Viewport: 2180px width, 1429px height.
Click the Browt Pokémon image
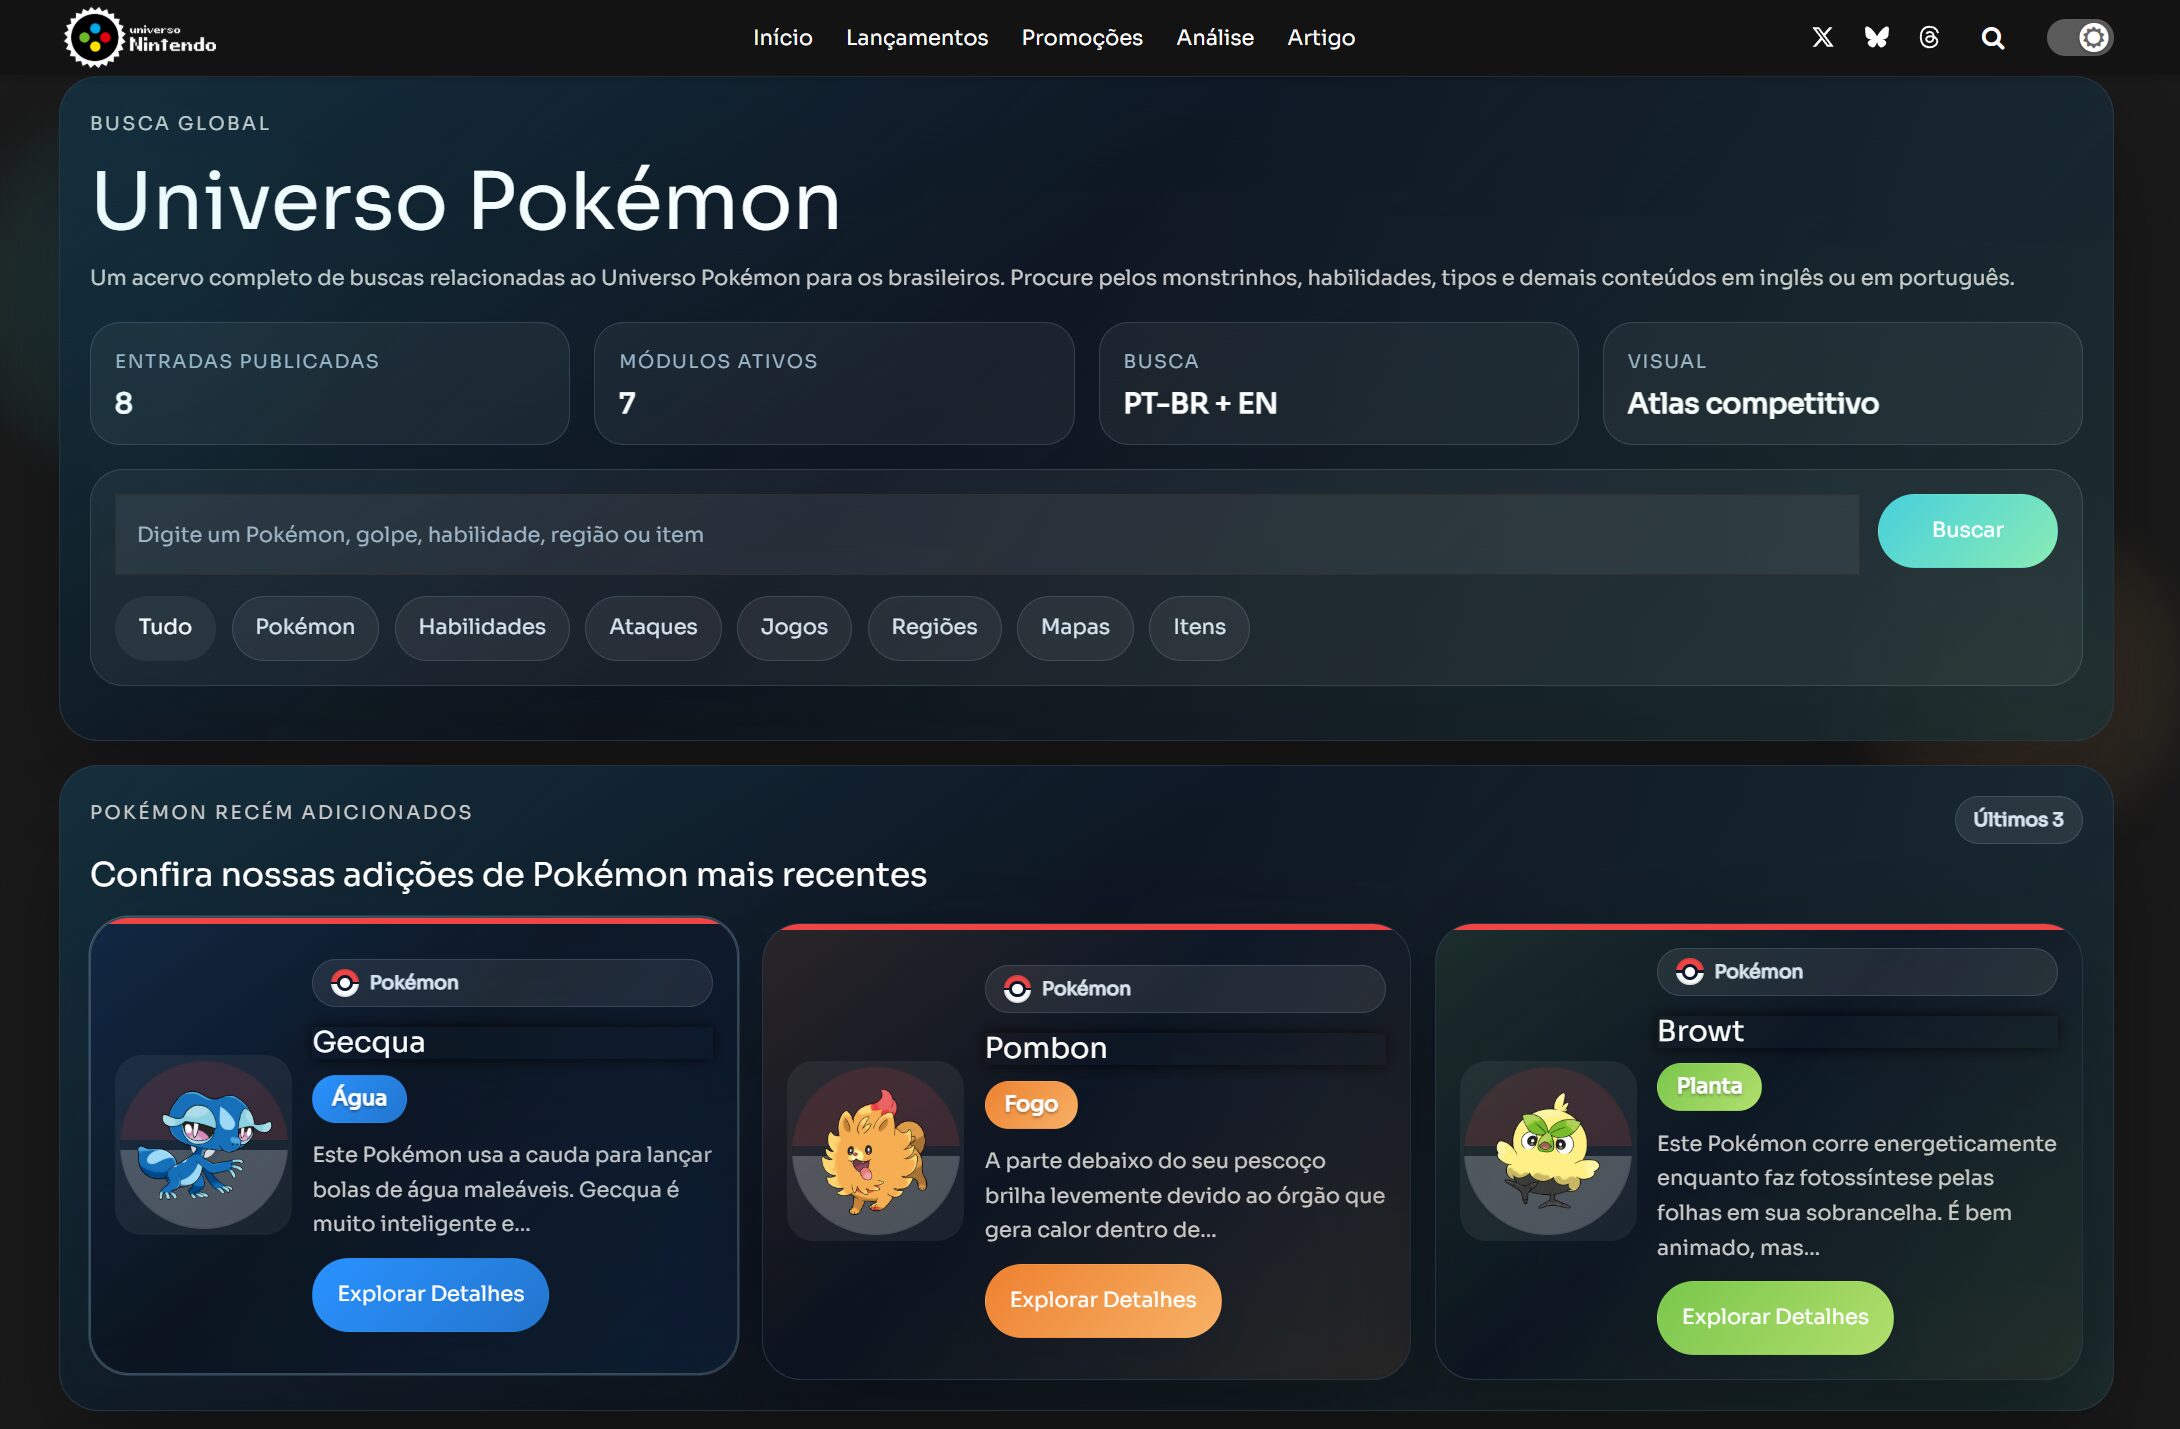click(1548, 1150)
